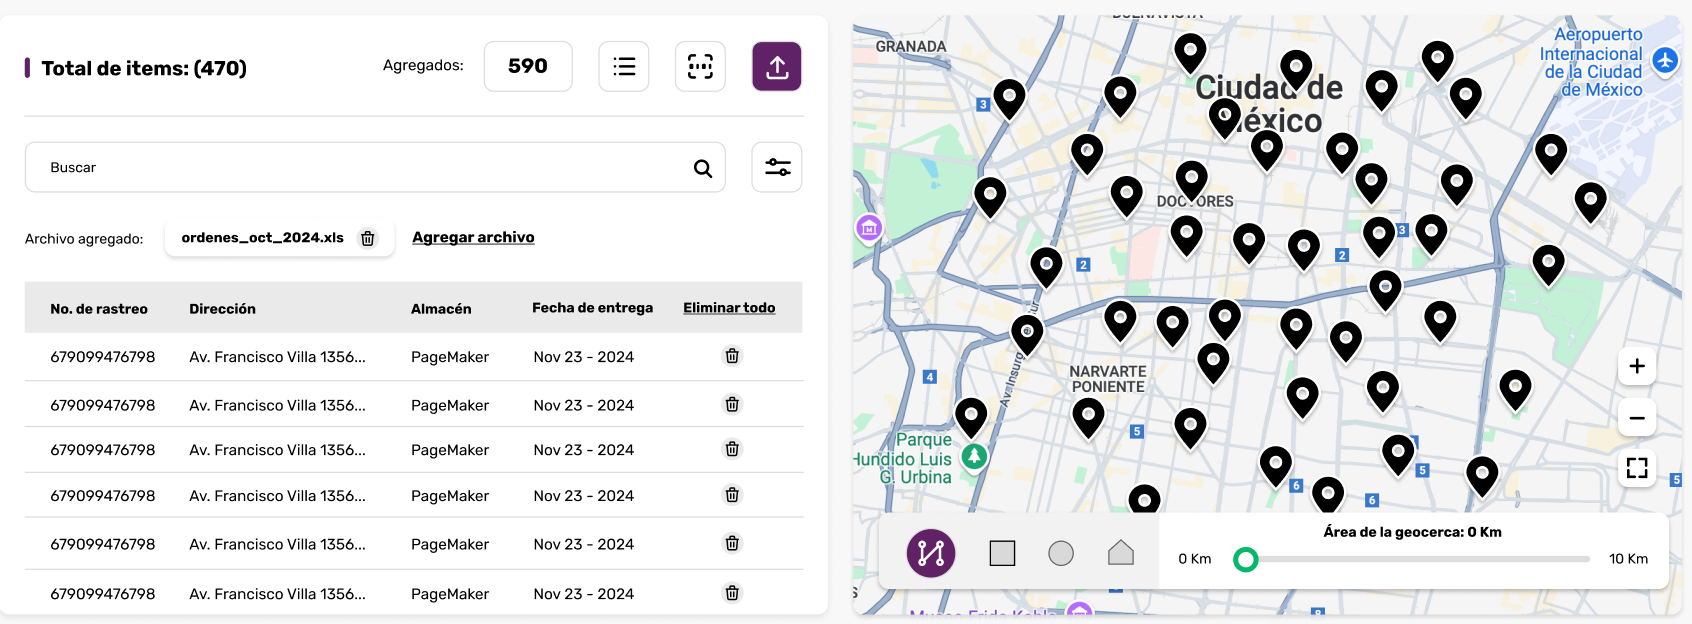
Task: Select the purple route drawing tool
Action: (x=931, y=553)
